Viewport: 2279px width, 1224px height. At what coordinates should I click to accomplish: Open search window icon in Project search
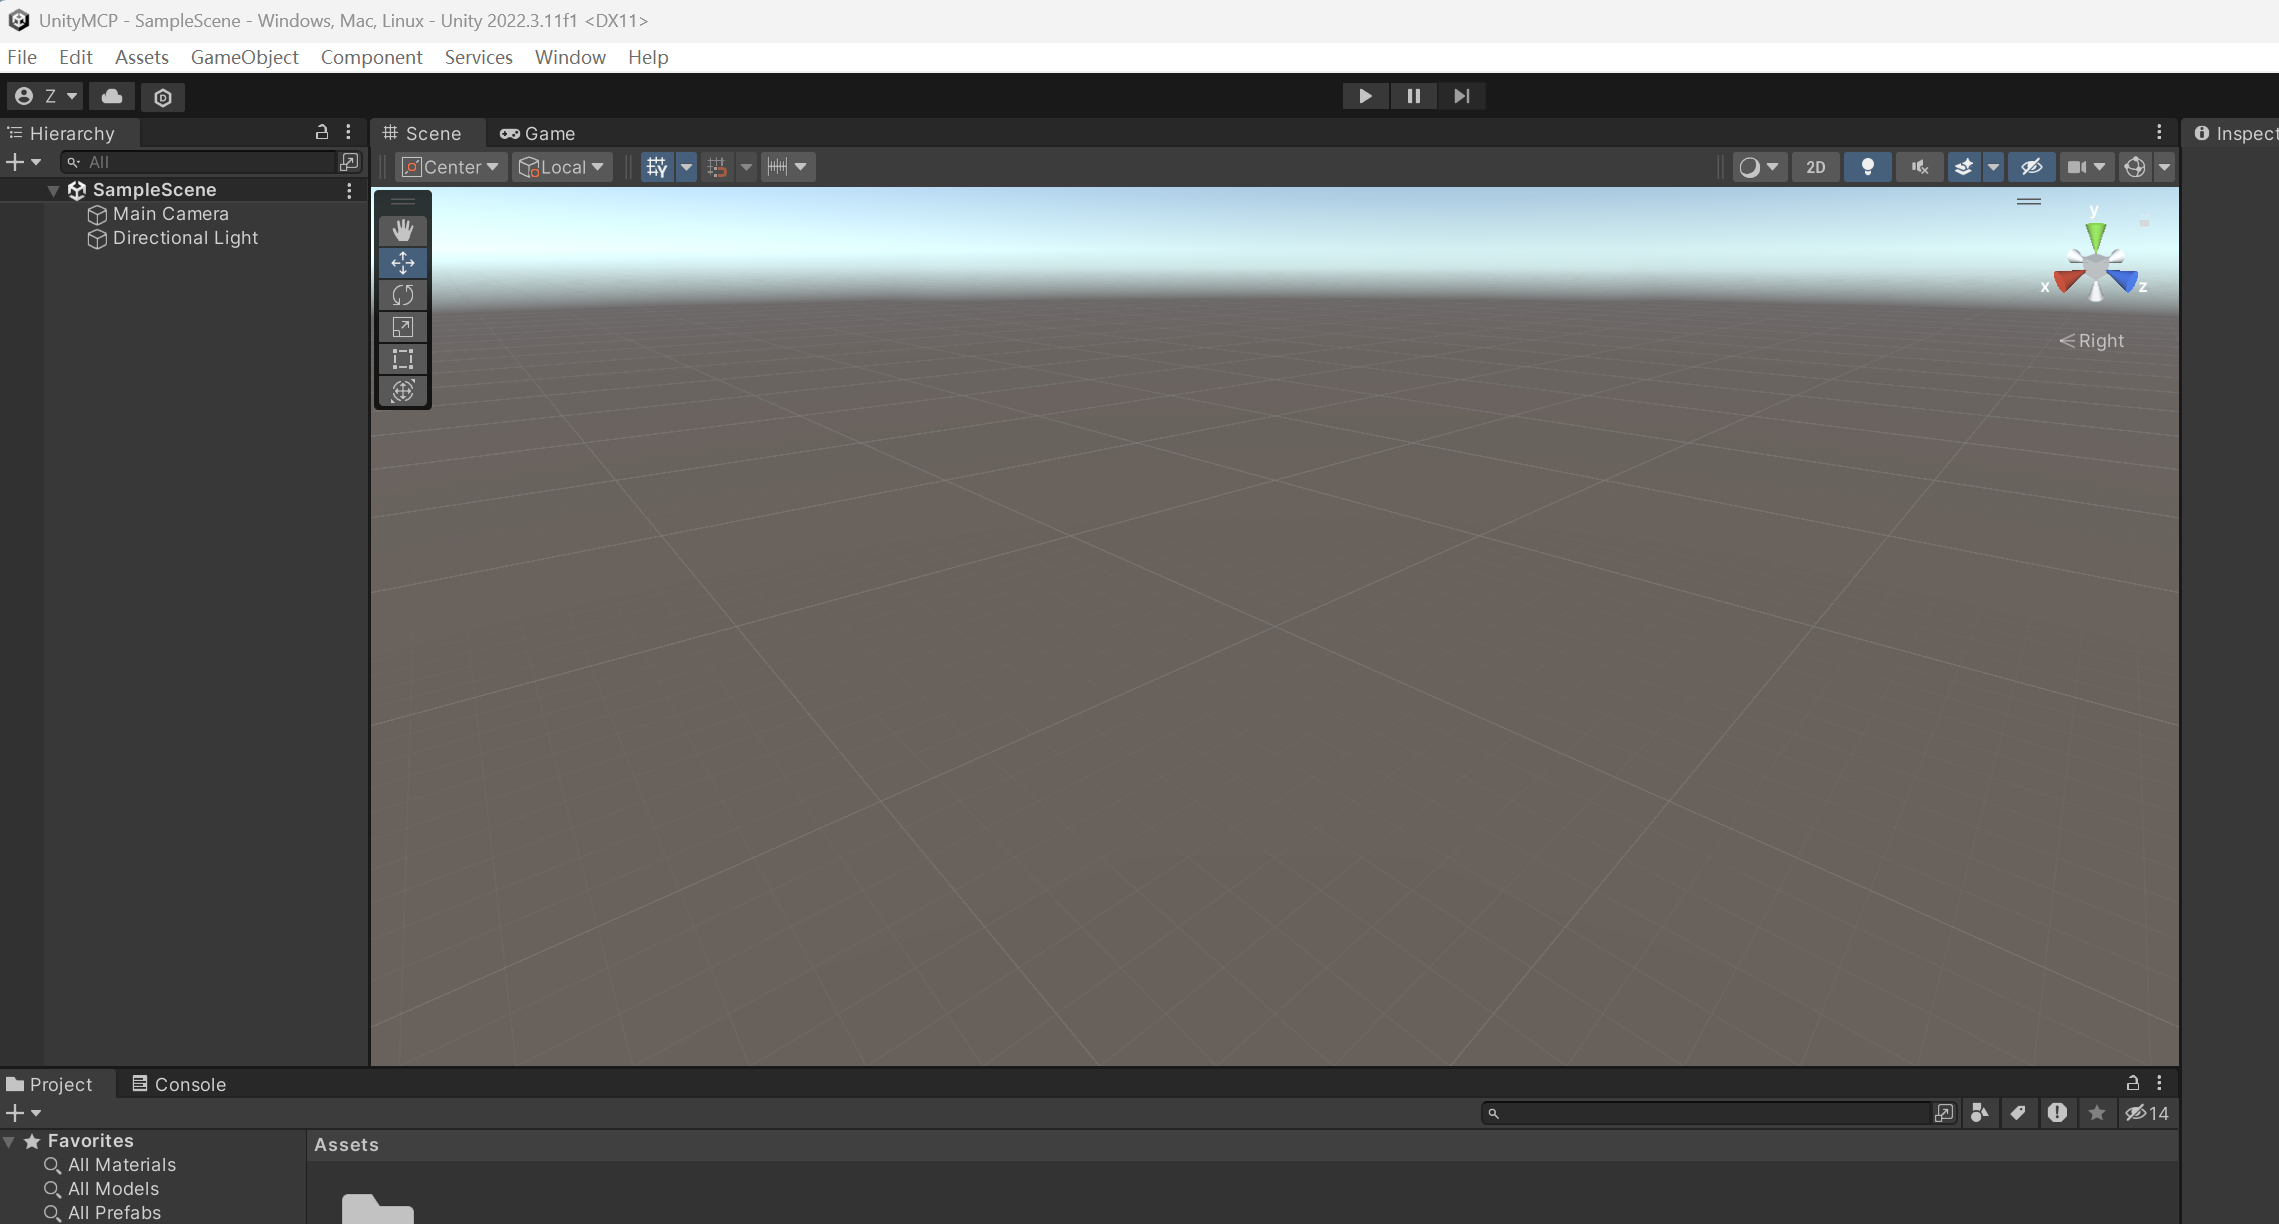pos(1944,1113)
